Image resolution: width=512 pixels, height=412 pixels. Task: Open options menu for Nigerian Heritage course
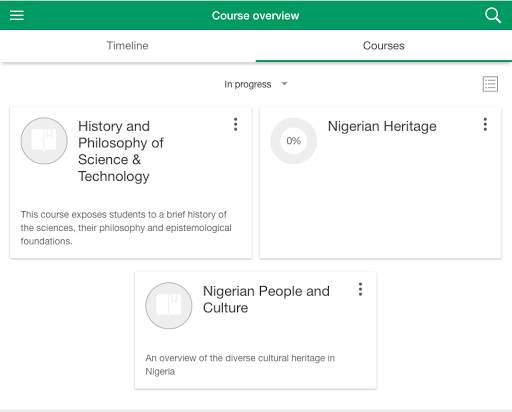[485, 124]
